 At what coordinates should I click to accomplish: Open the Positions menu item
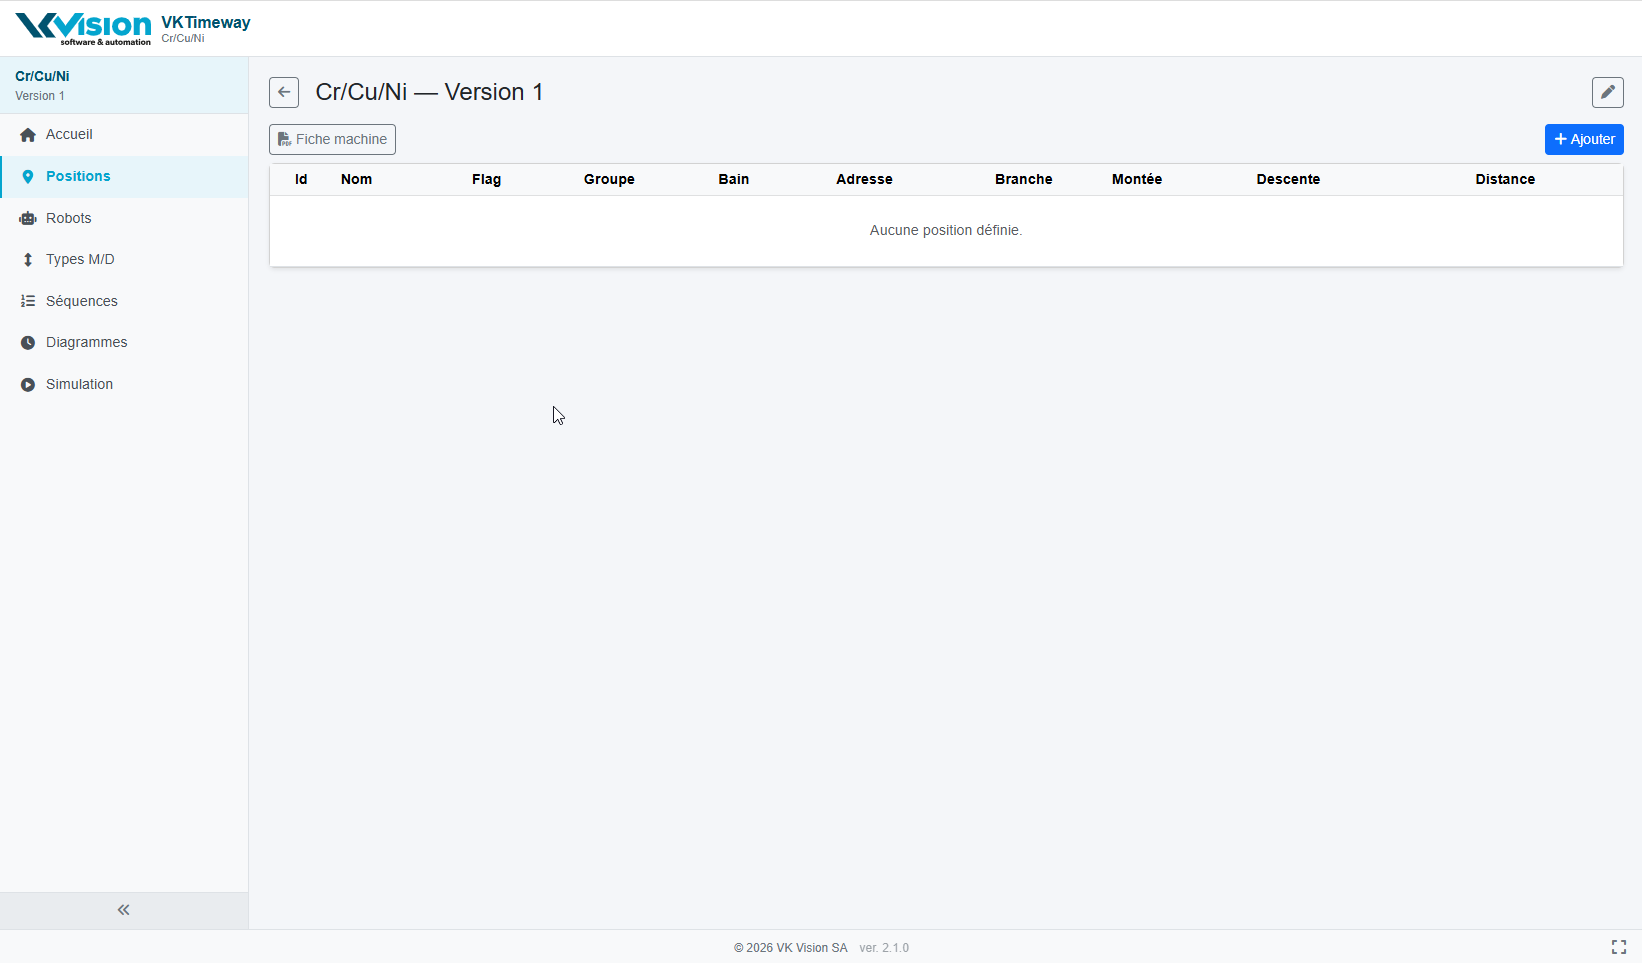(78, 176)
